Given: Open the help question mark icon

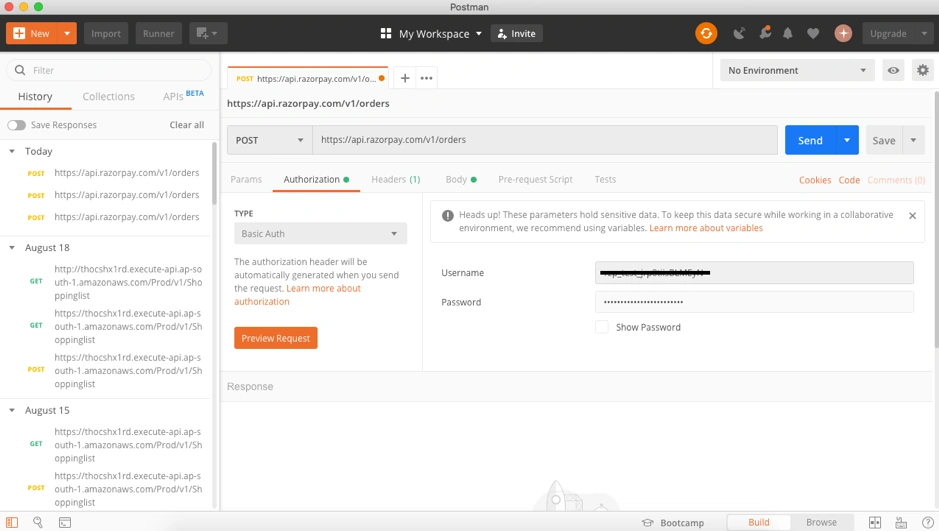Looking at the screenshot, I should pyautogui.click(x=928, y=523).
